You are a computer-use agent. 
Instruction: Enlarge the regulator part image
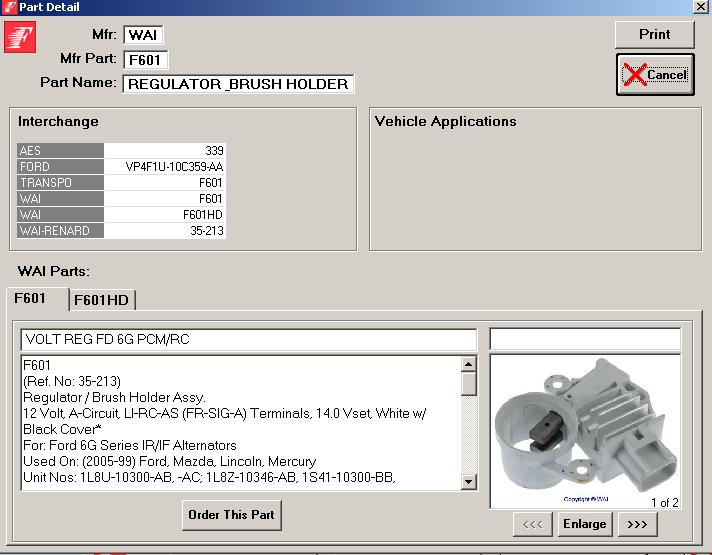(x=585, y=524)
